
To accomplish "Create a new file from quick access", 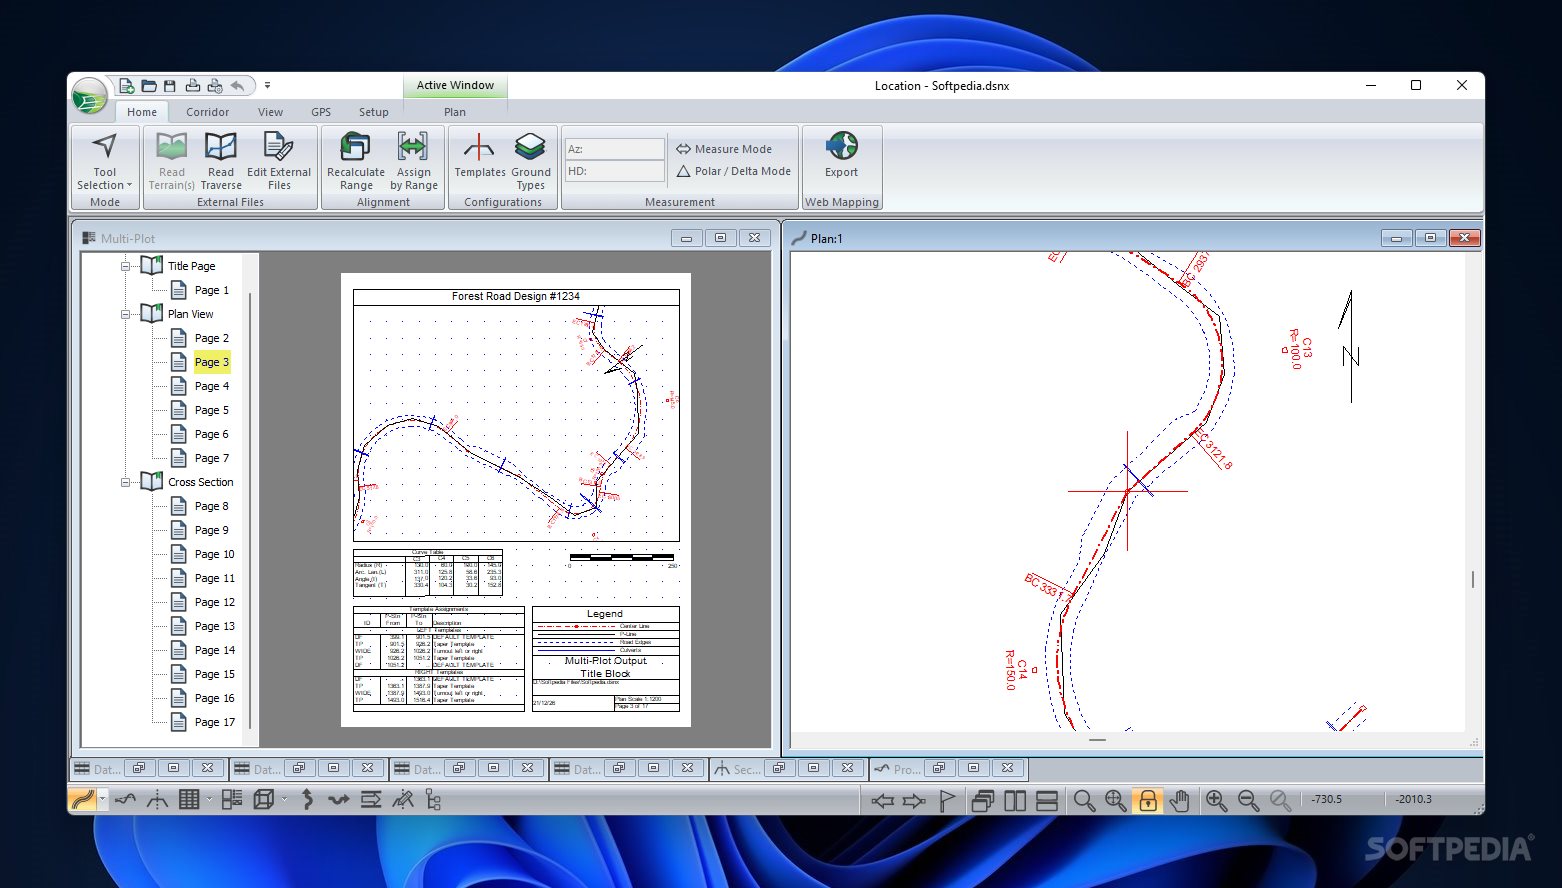I will pyautogui.click(x=127, y=86).
